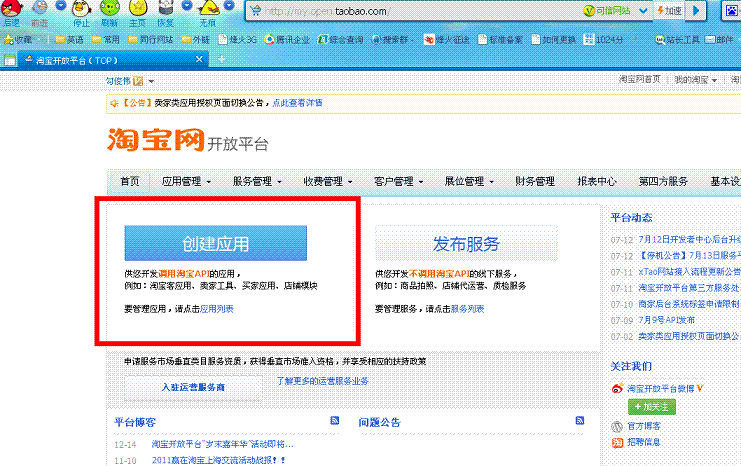The width and height of the screenshot is (741, 466).
Task: Open the 腾讯企业 bookmark
Action: click(287, 40)
